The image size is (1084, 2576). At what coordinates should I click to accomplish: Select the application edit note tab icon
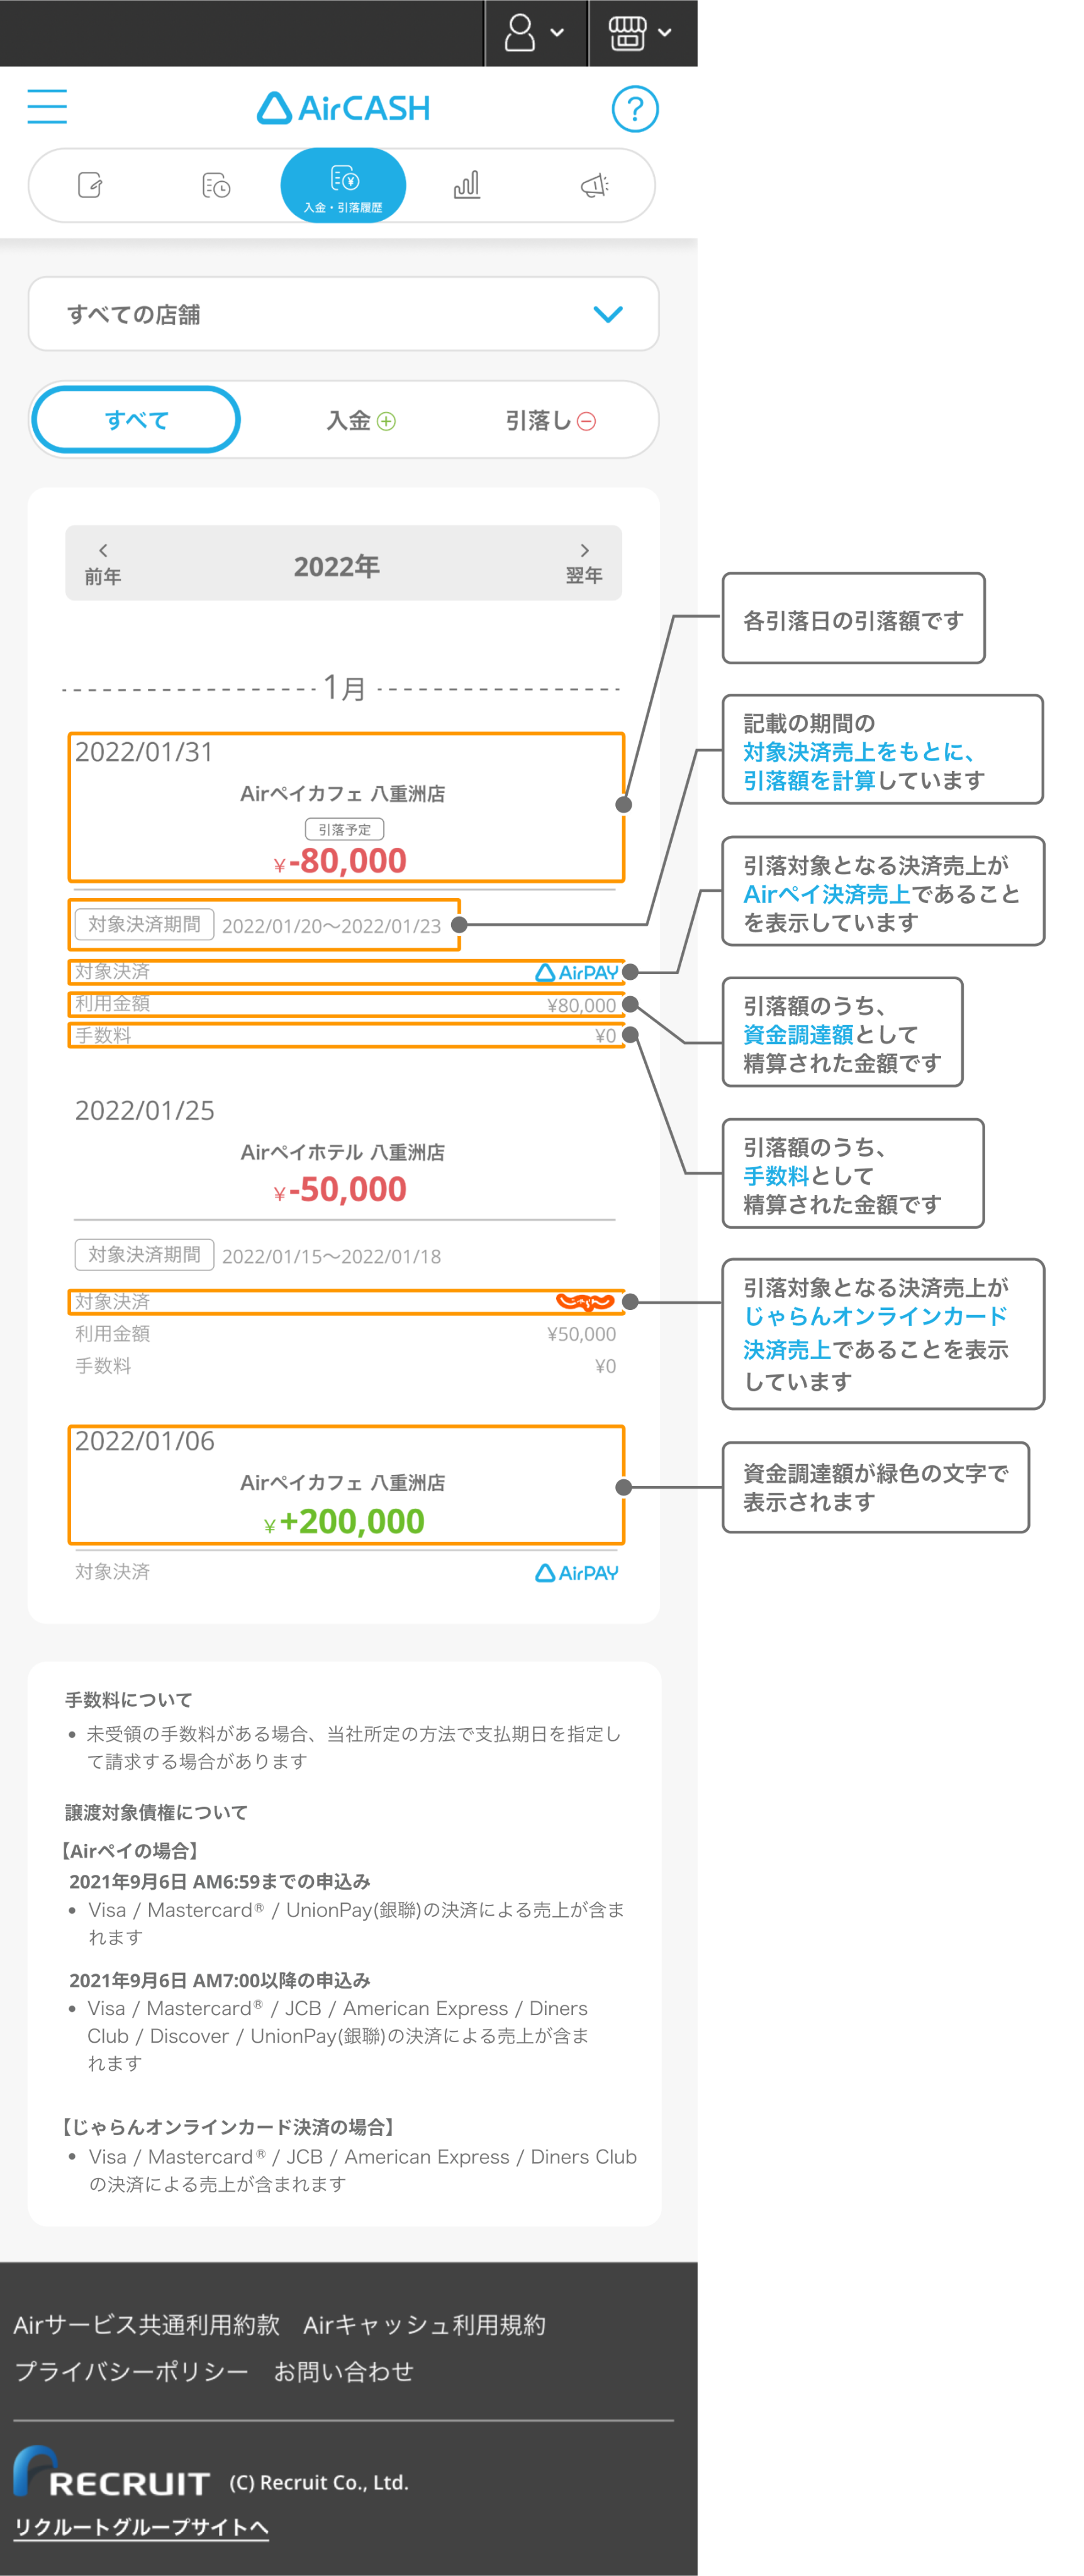coord(91,185)
